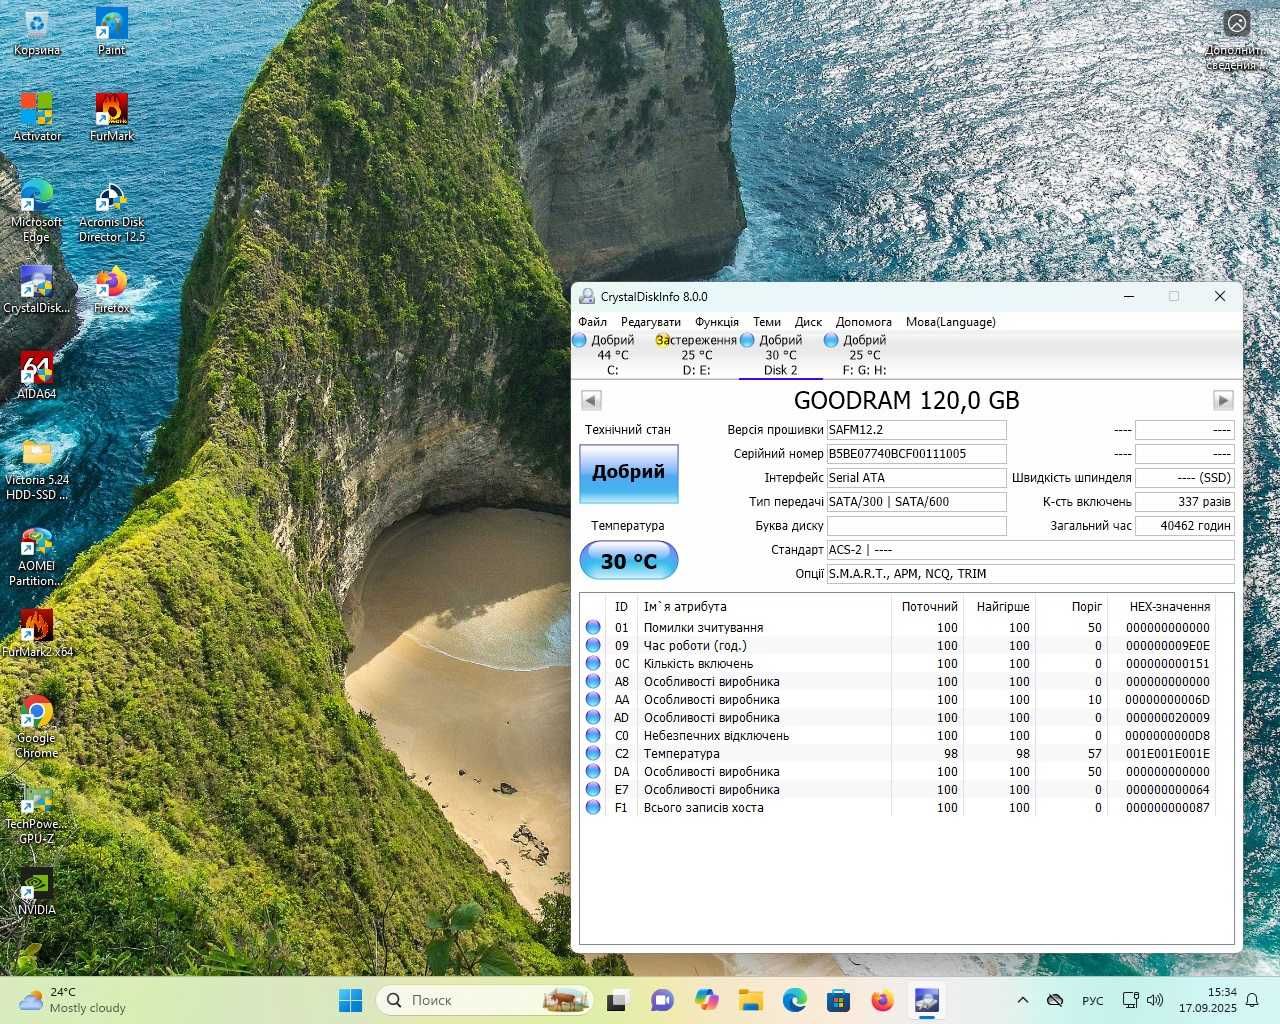Open the Activator desktop icon
1280x1024 pixels.
pos(37,118)
